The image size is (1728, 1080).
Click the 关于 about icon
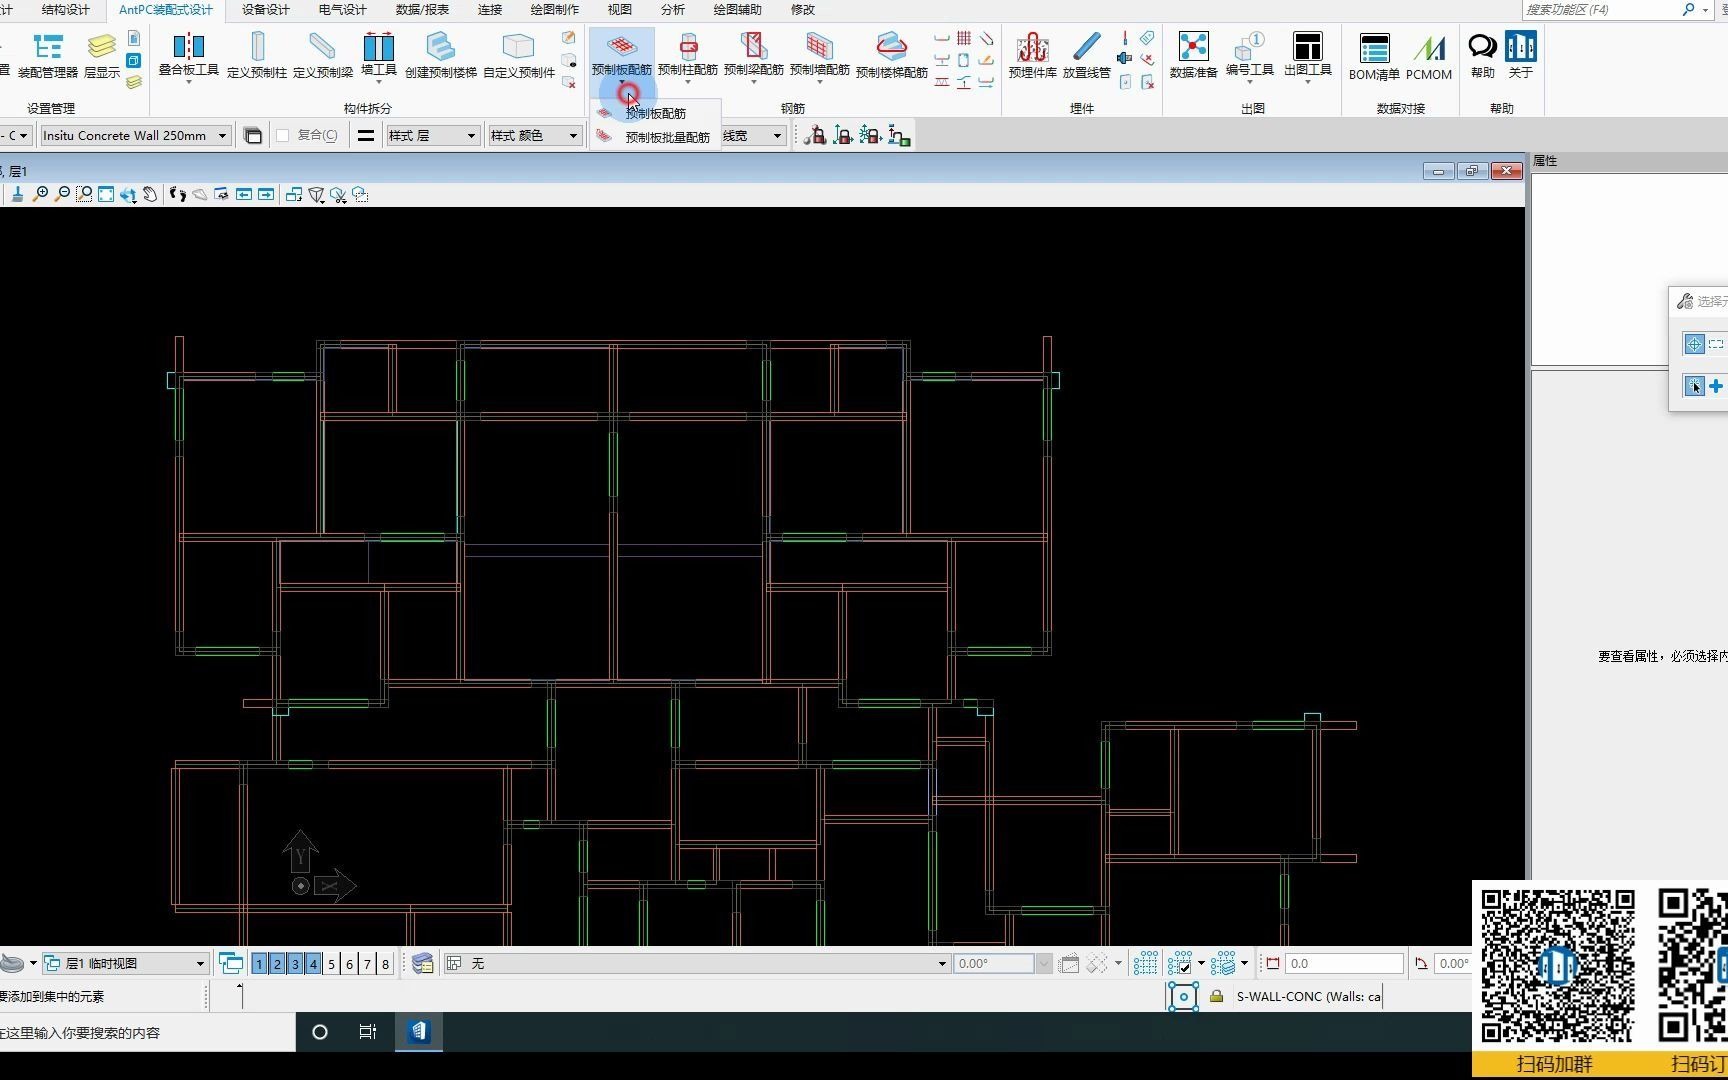click(1521, 46)
